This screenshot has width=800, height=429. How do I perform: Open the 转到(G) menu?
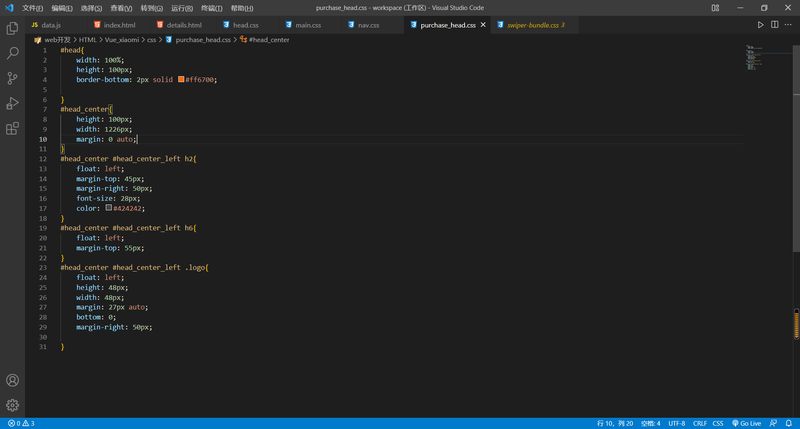point(152,8)
